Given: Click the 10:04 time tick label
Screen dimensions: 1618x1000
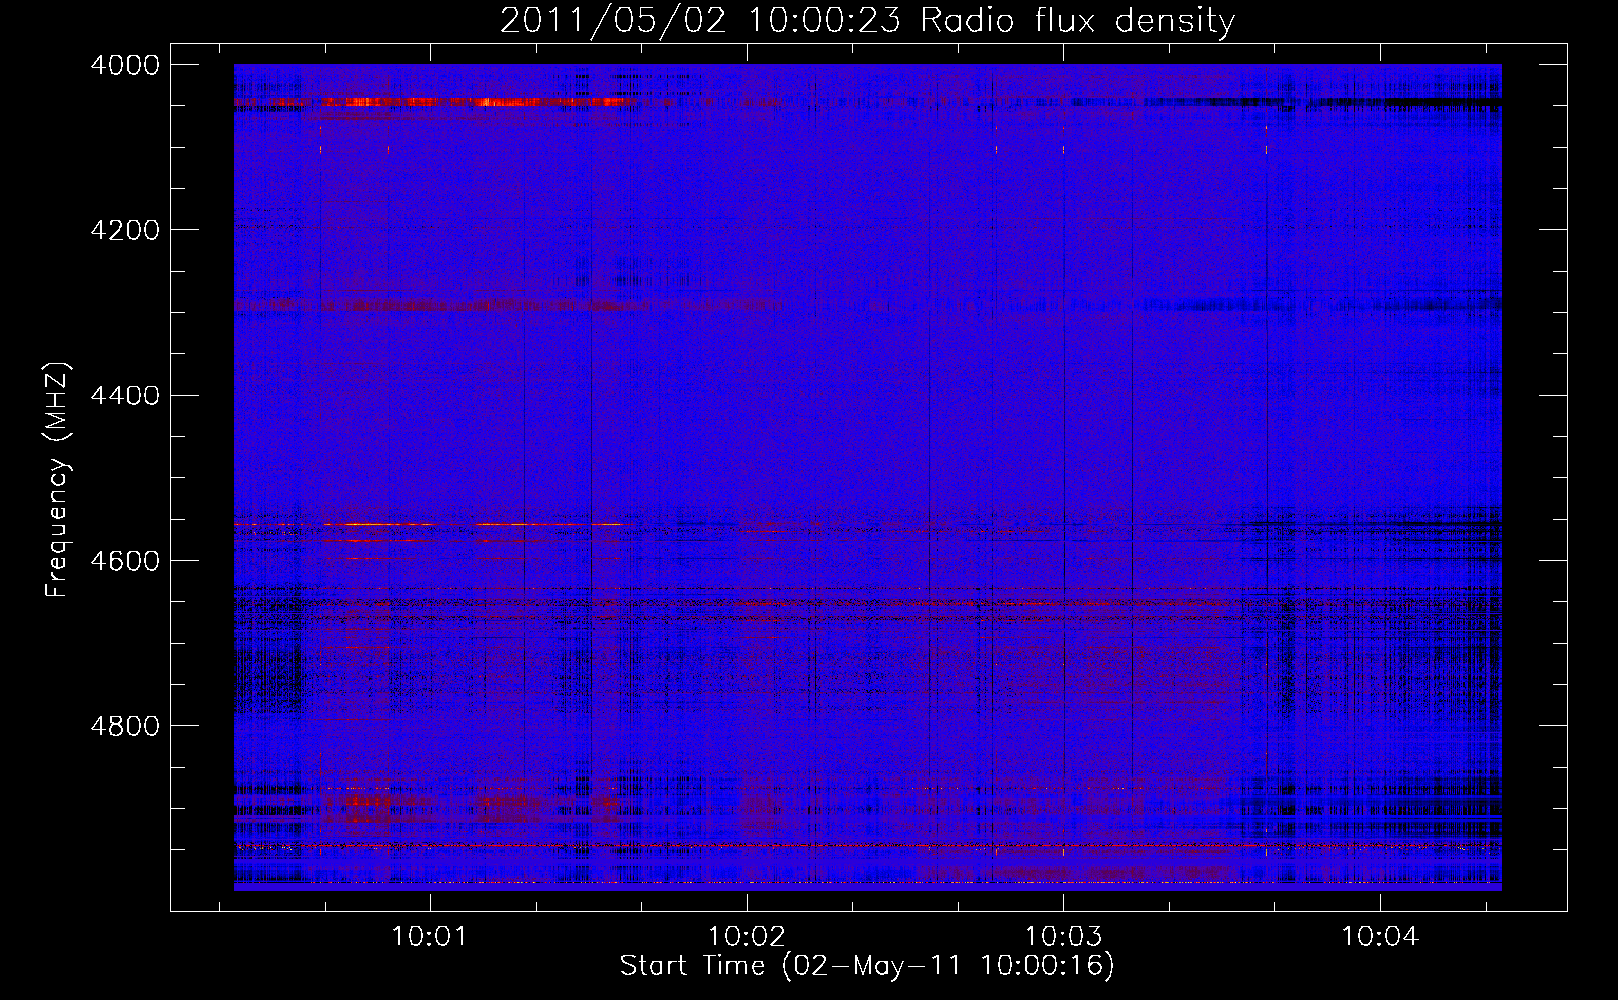Looking at the screenshot, I should [x=1380, y=937].
